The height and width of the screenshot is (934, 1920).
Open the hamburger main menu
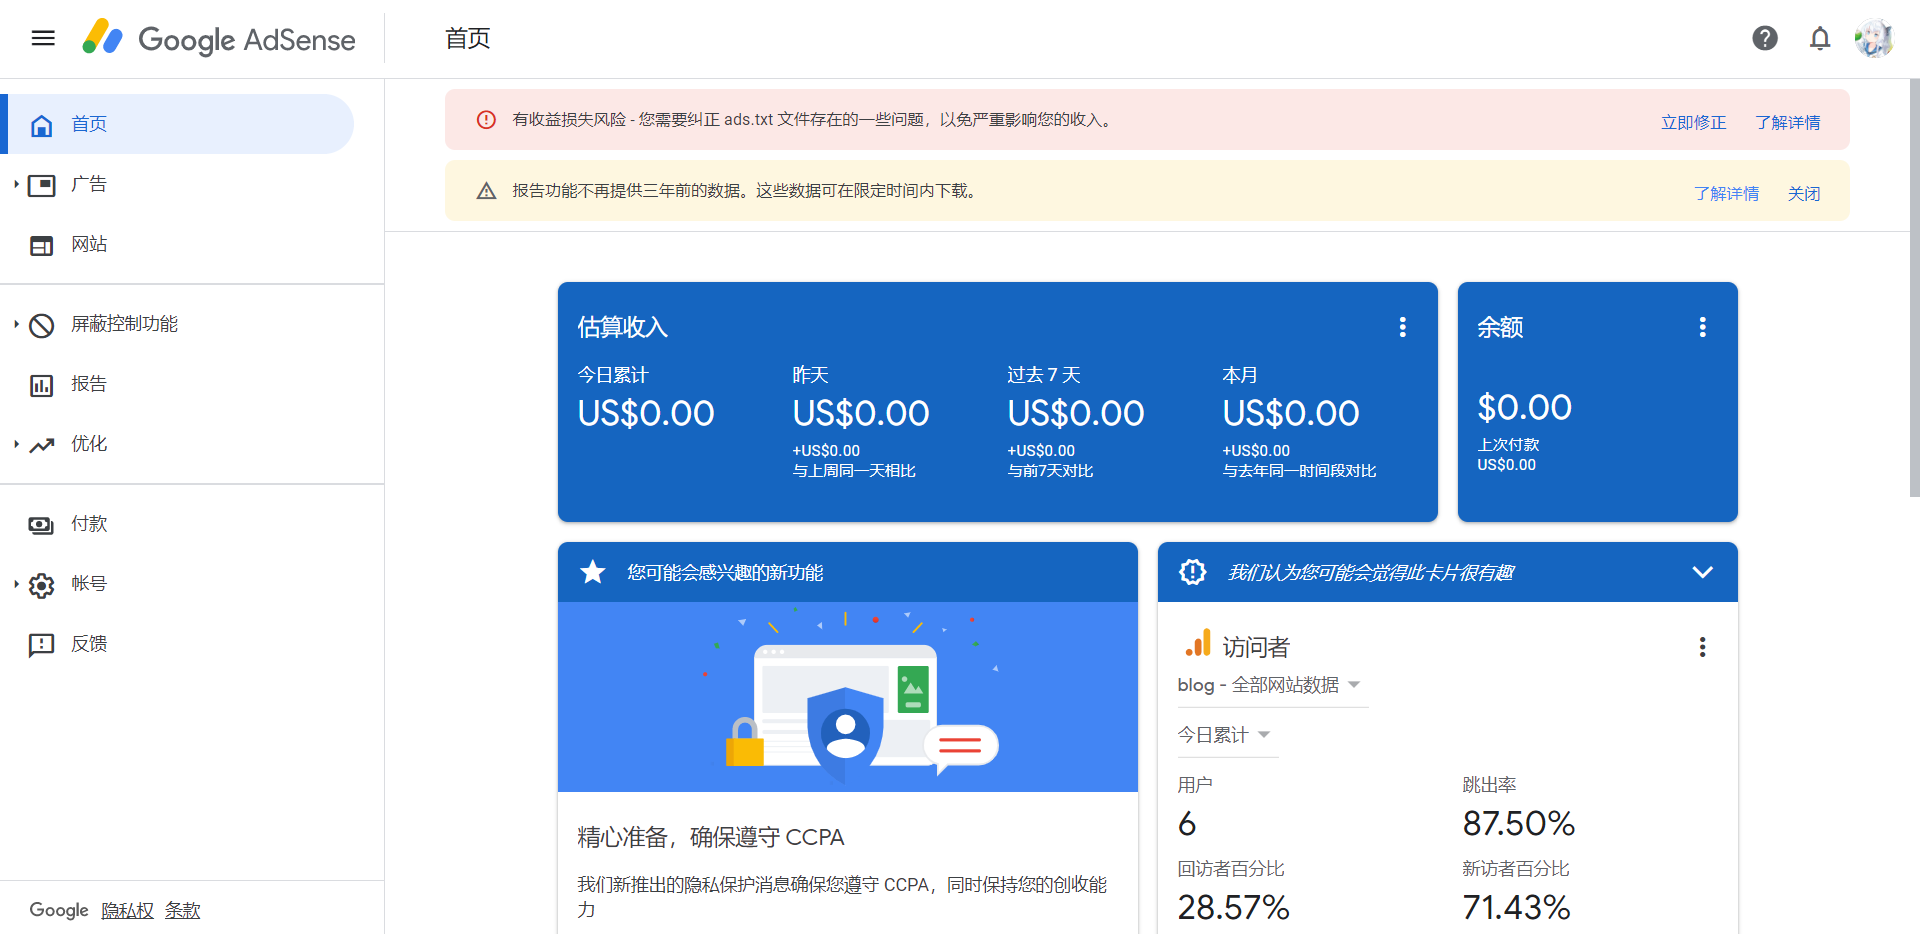[x=43, y=39]
